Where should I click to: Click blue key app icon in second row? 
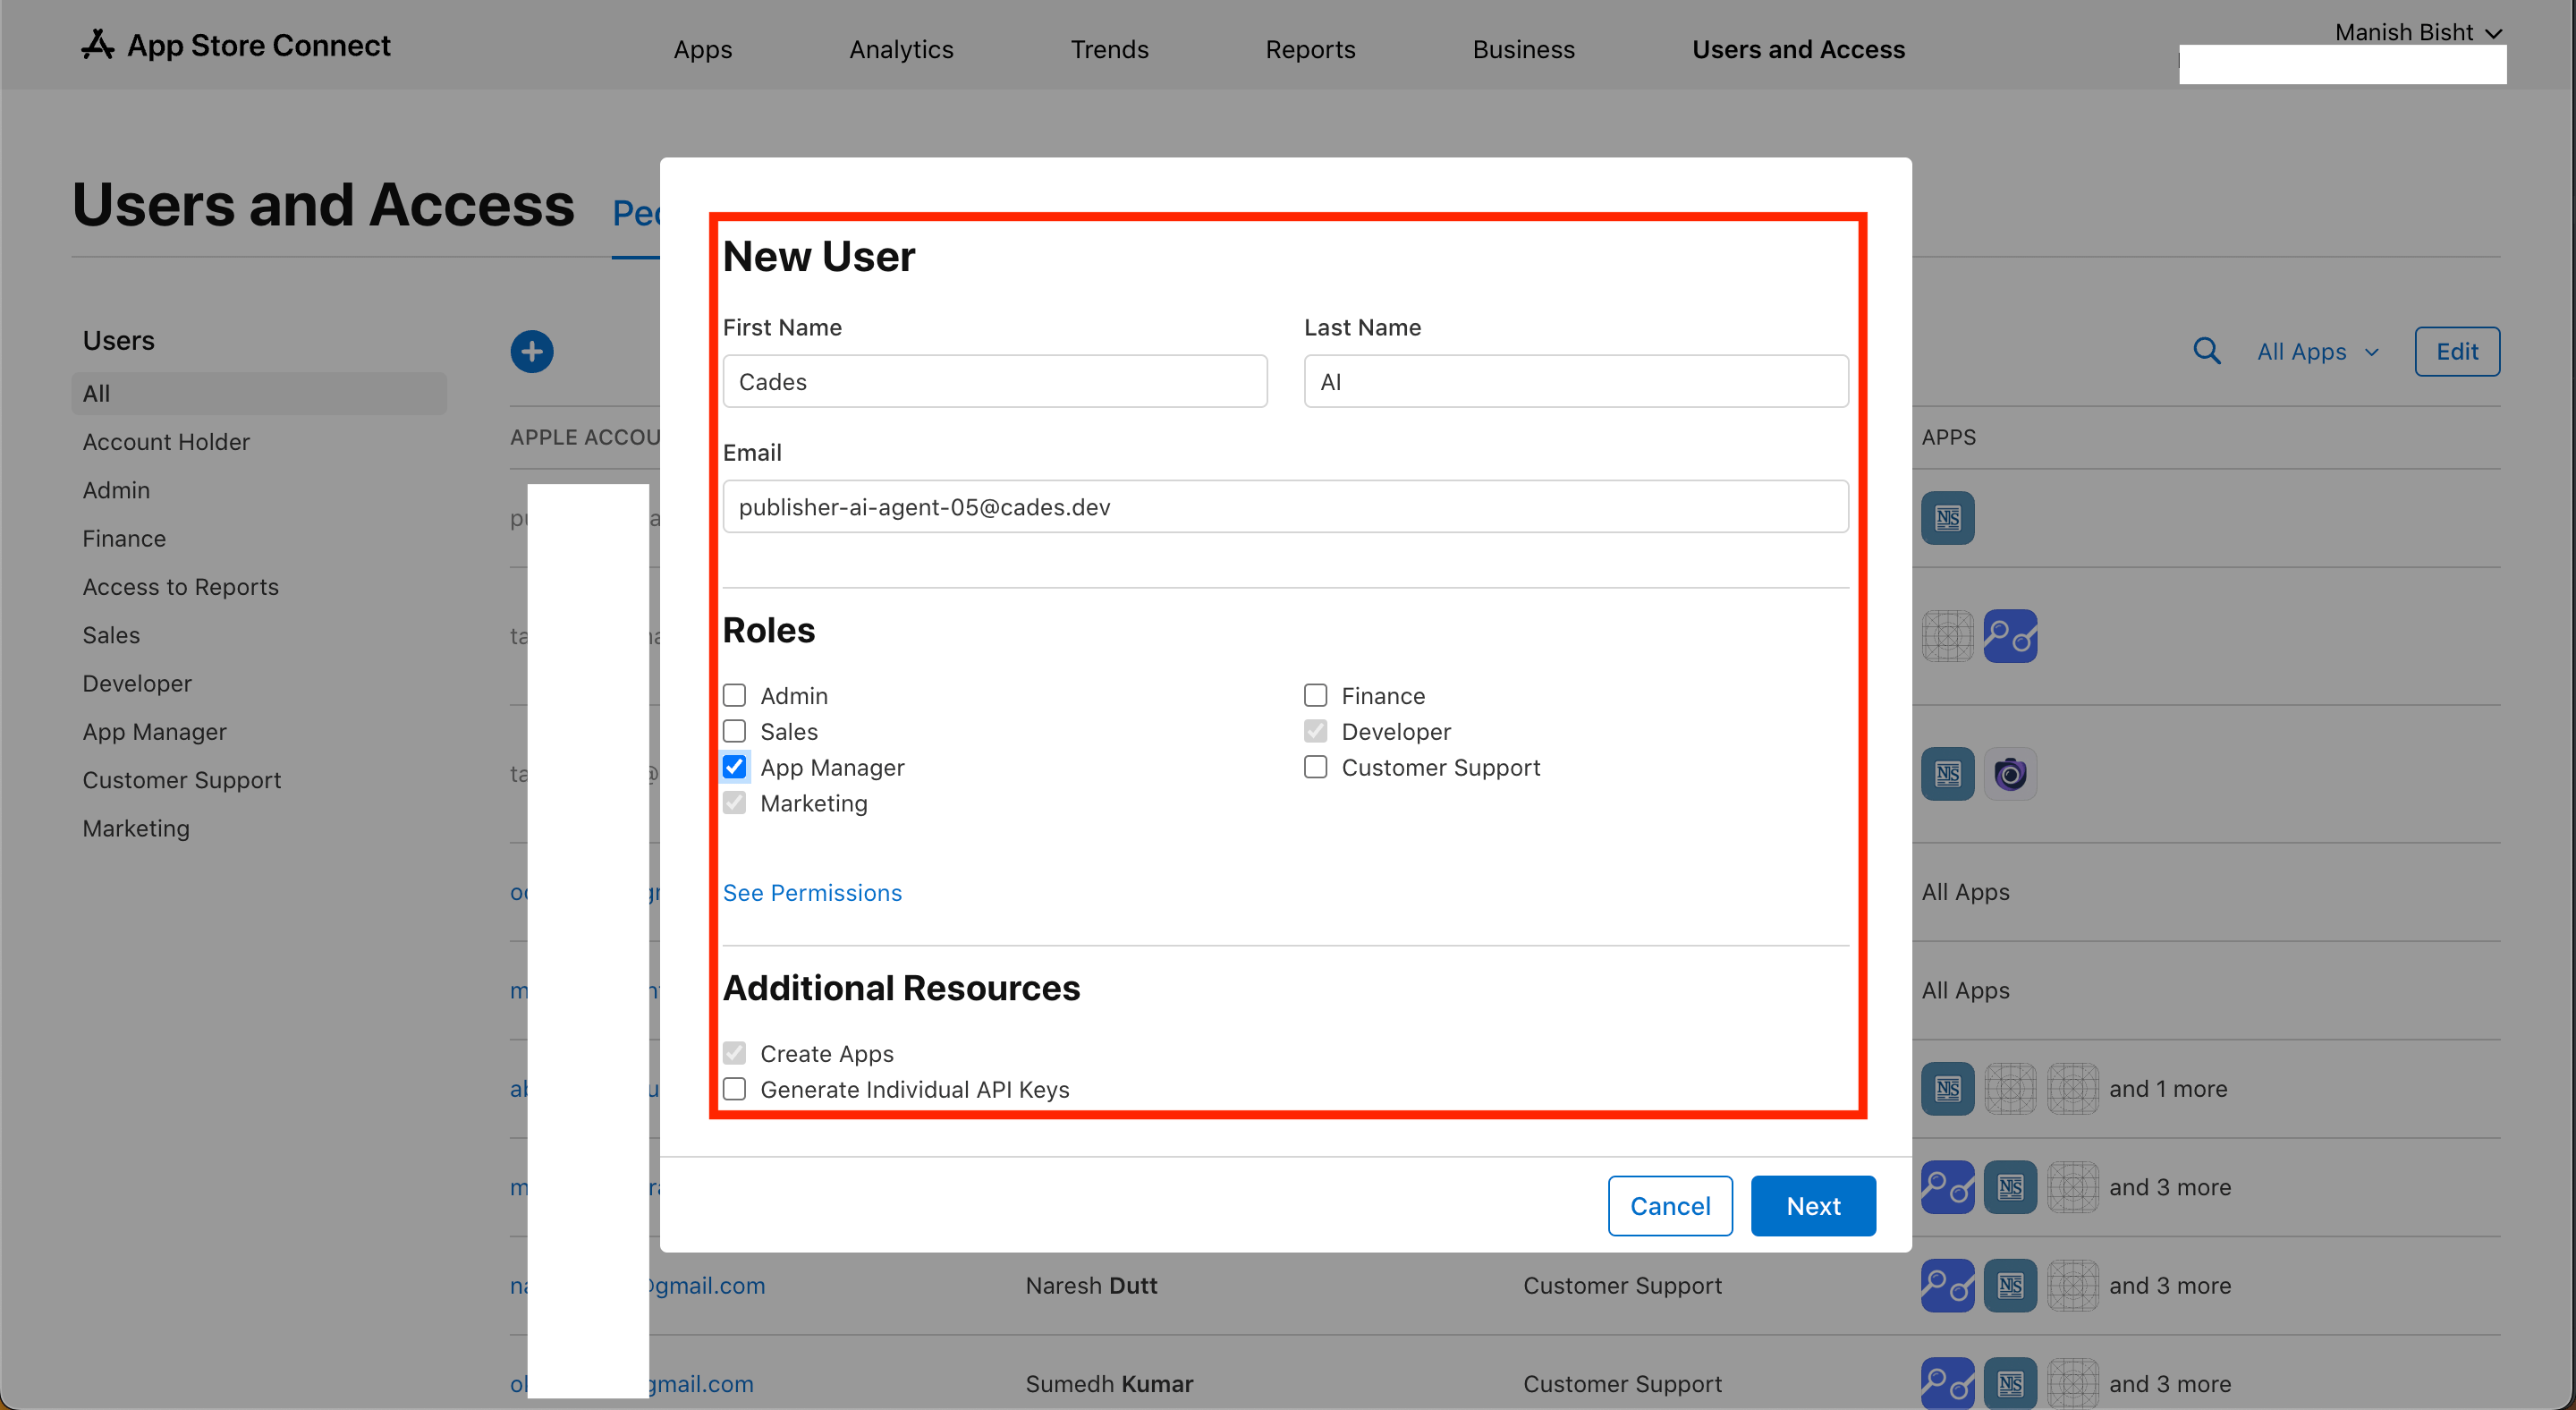point(2010,636)
